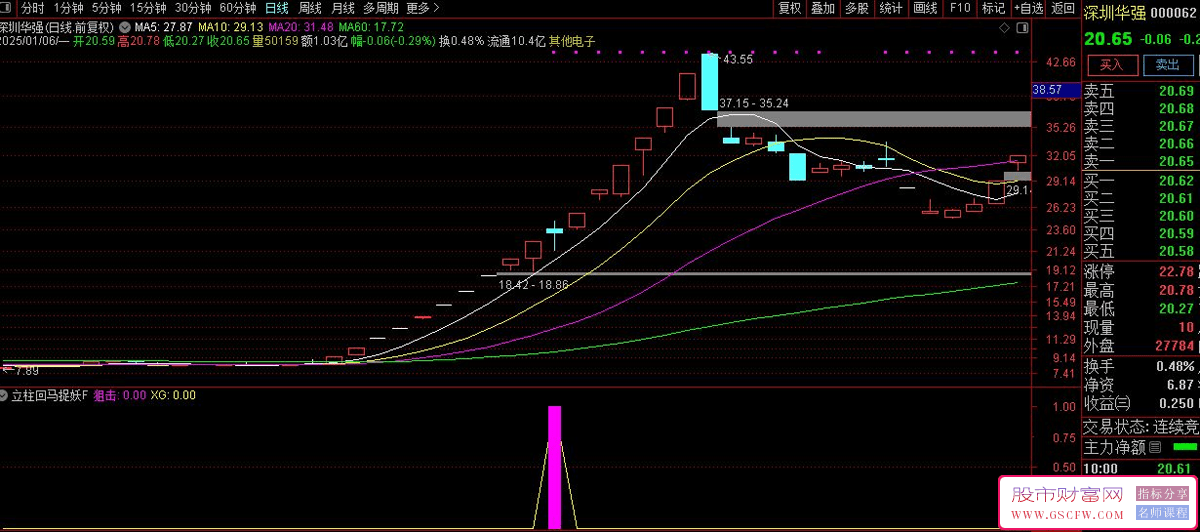Viewport: 1200px width, 532px height.
Task: Click the 最高 20.78 value
Action: (1176, 290)
